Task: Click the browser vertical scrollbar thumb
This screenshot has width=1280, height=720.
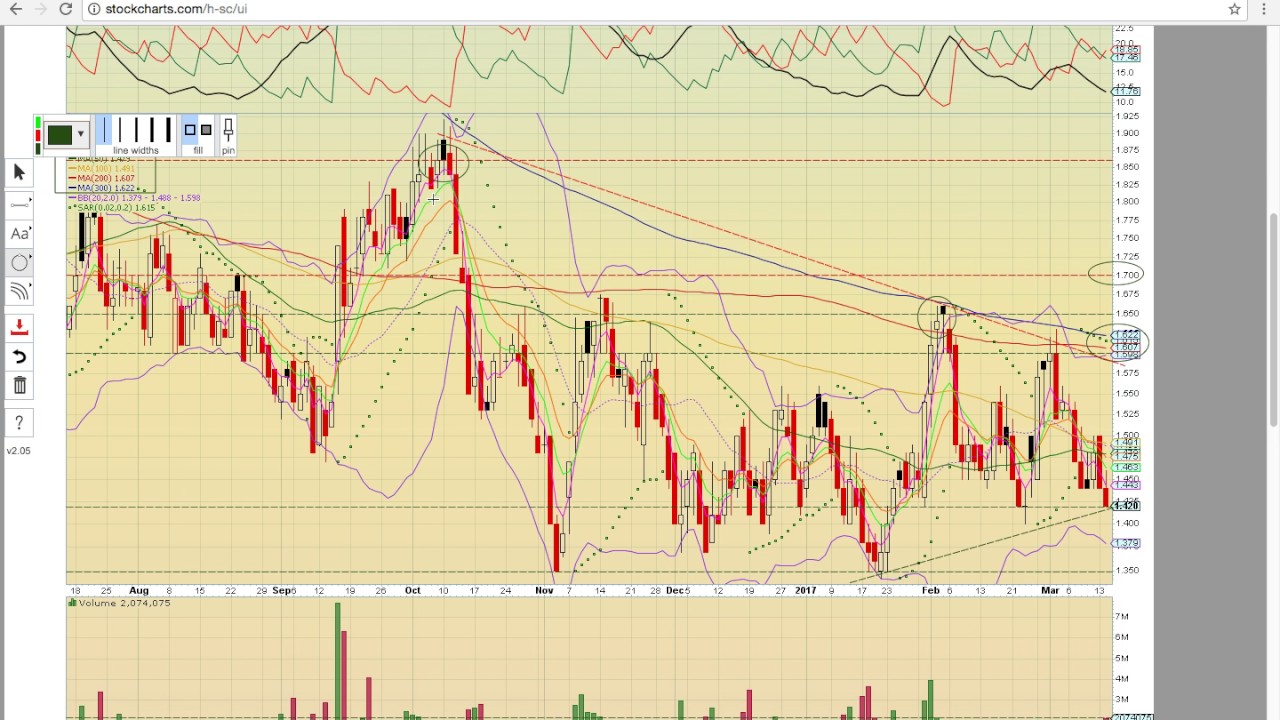Action: (x=1273, y=320)
